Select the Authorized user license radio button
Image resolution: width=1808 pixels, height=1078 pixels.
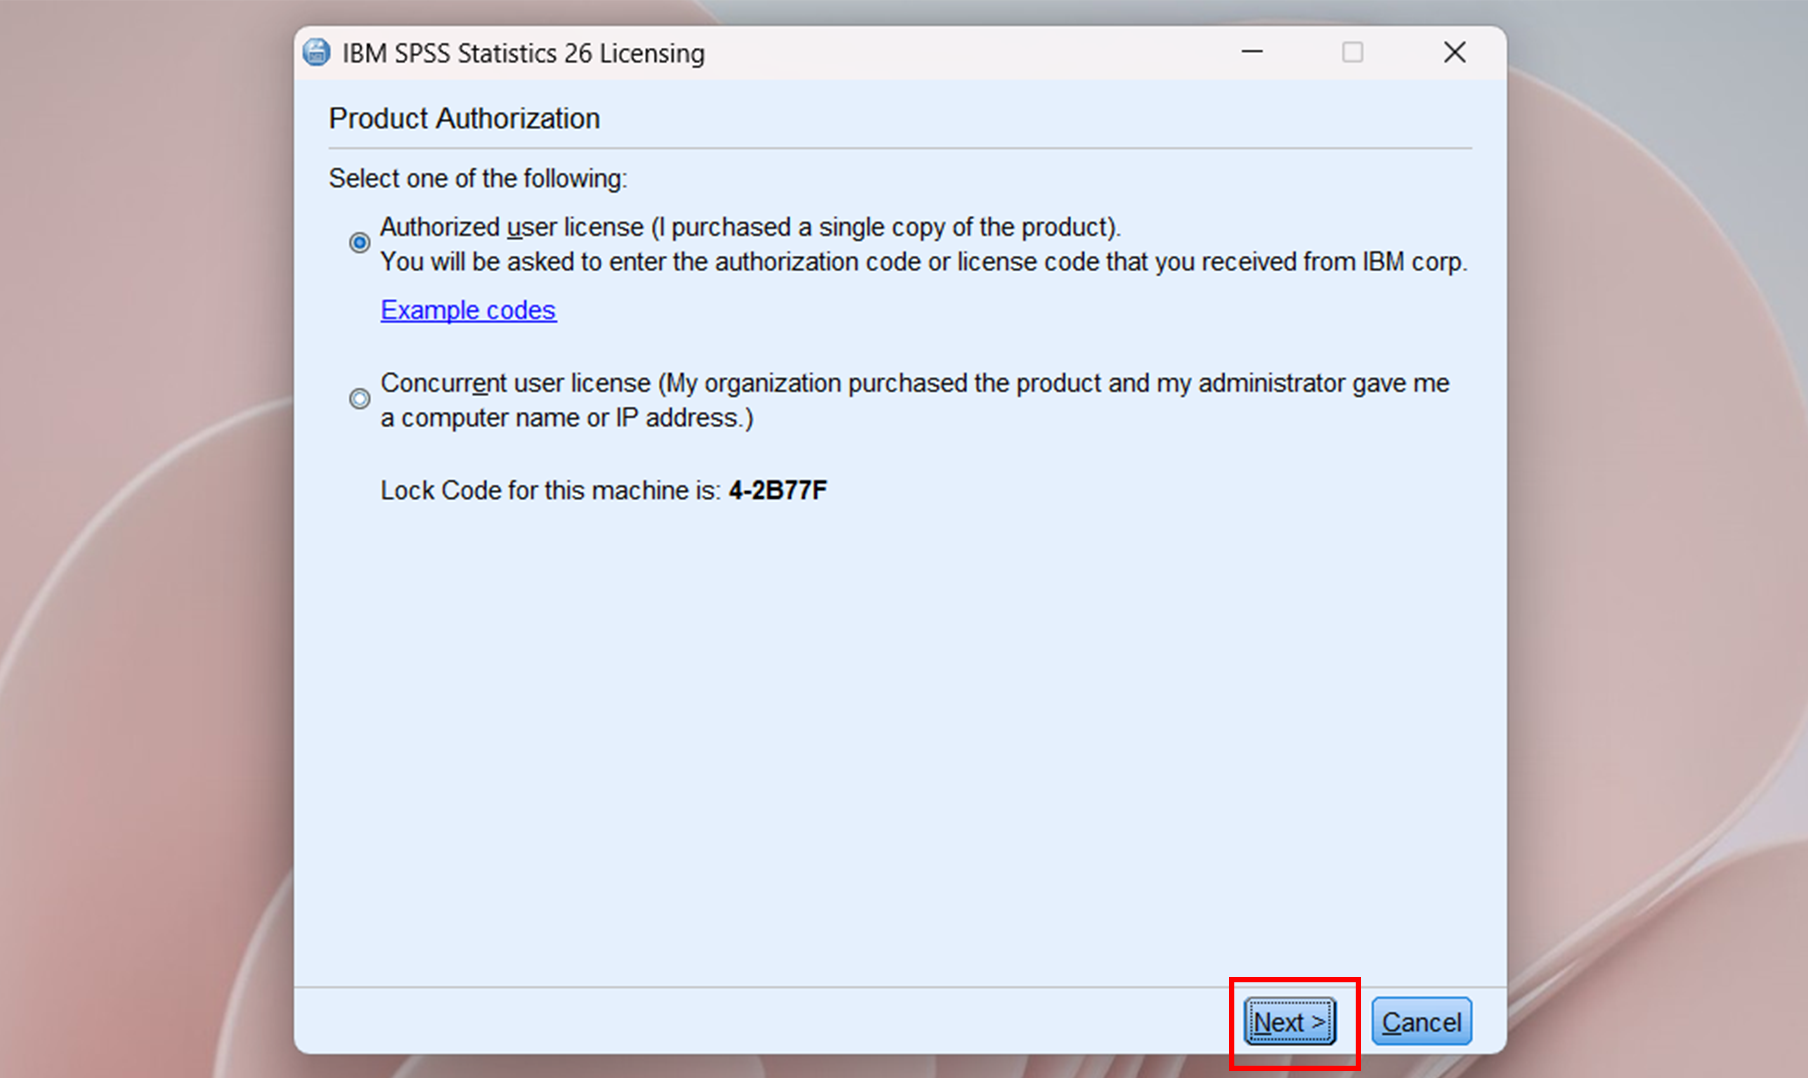click(359, 243)
